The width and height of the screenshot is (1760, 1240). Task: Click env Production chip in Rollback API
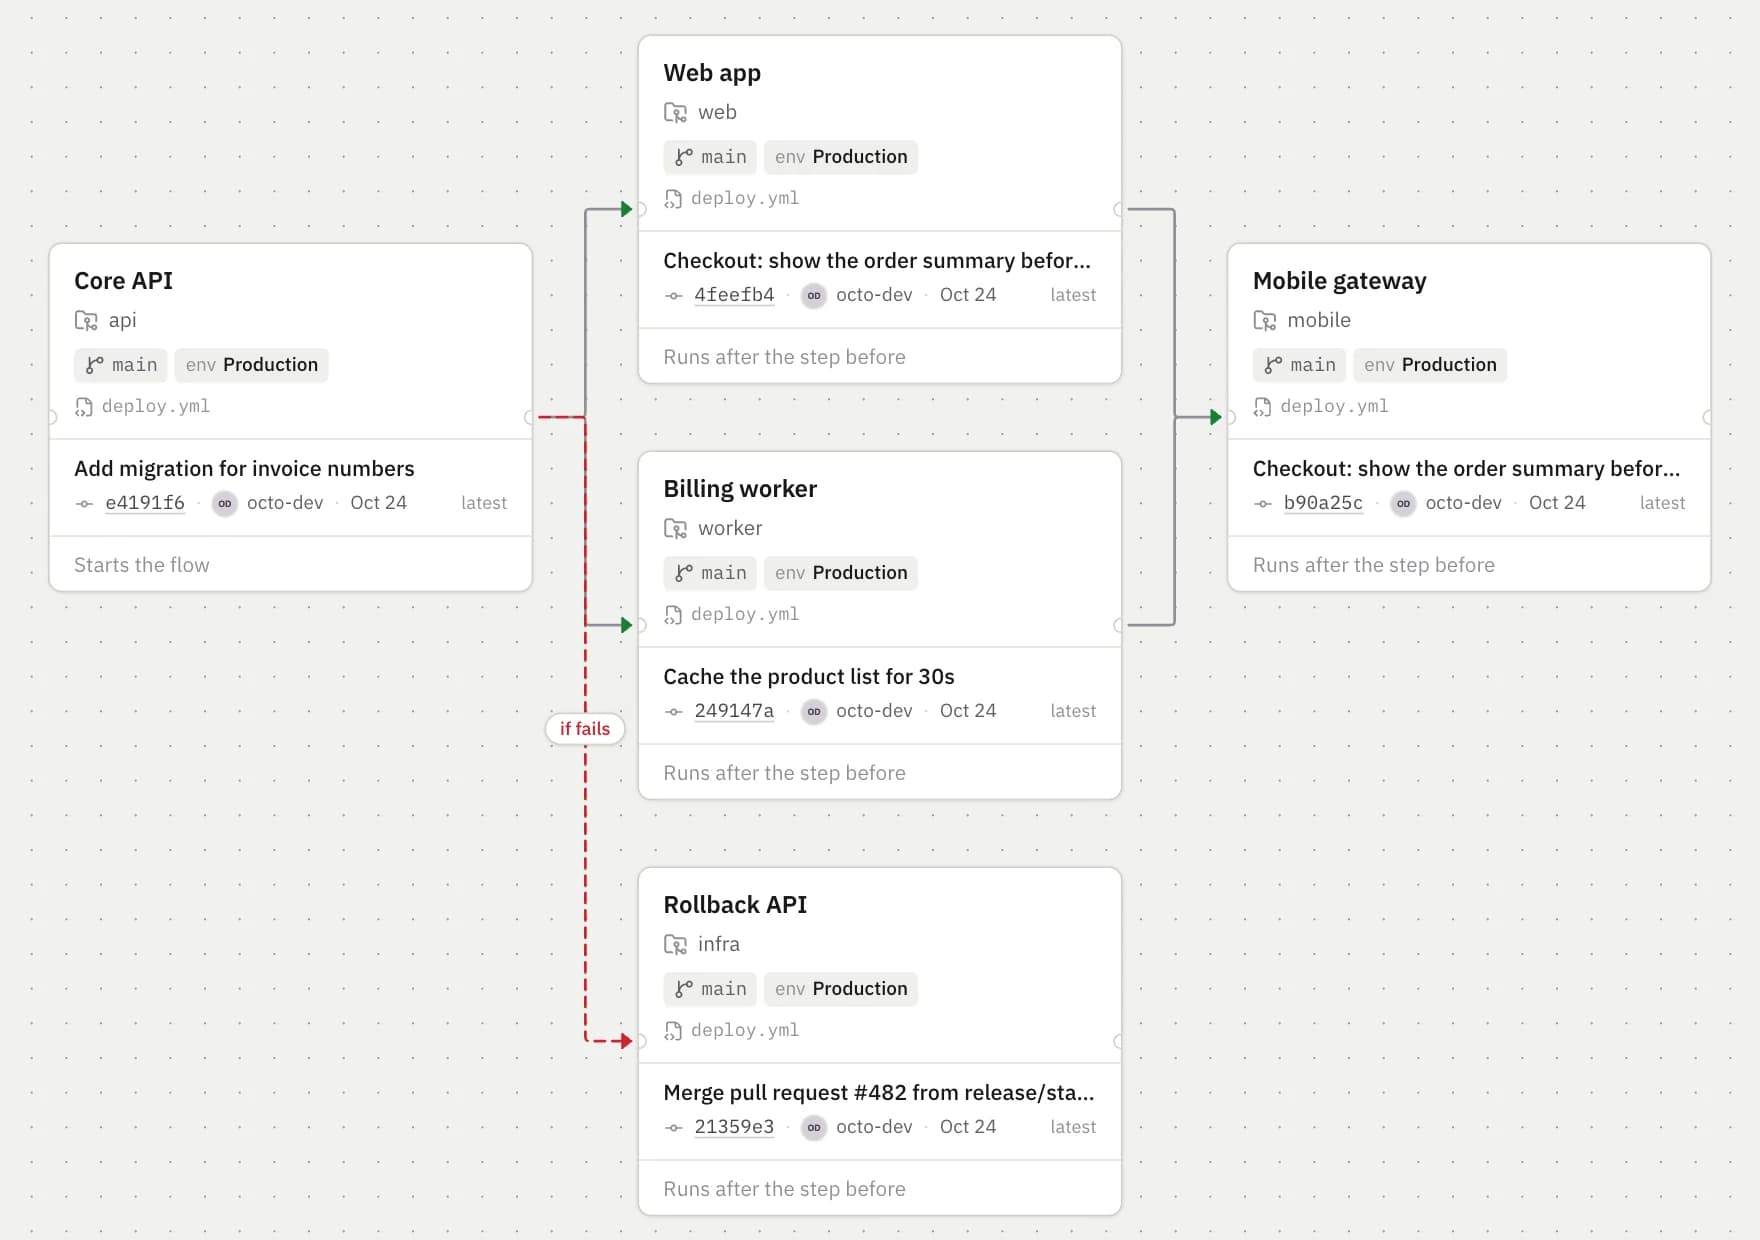point(841,989)
